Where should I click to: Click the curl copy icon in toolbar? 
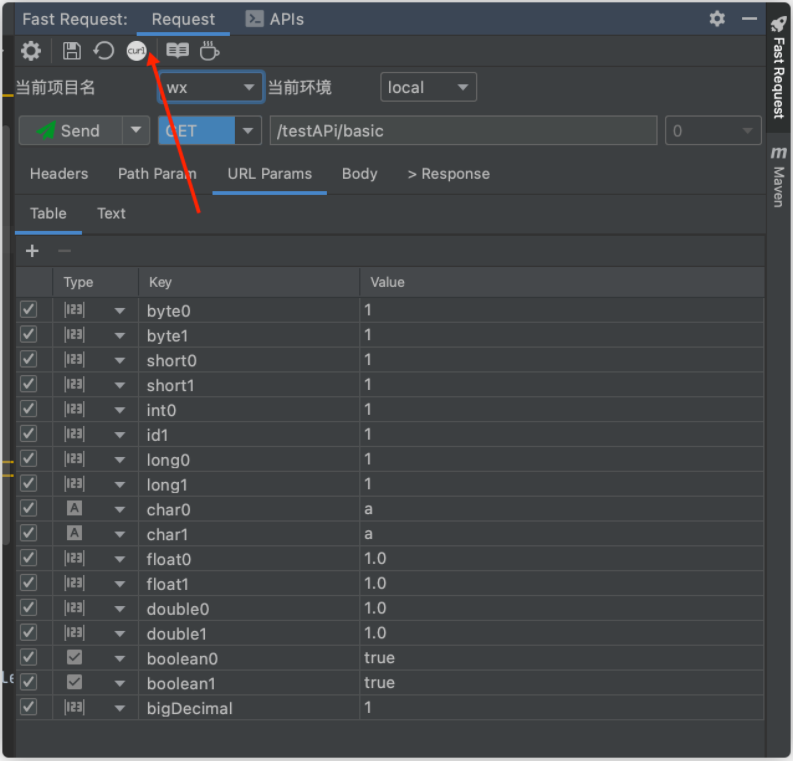(136, 51)
